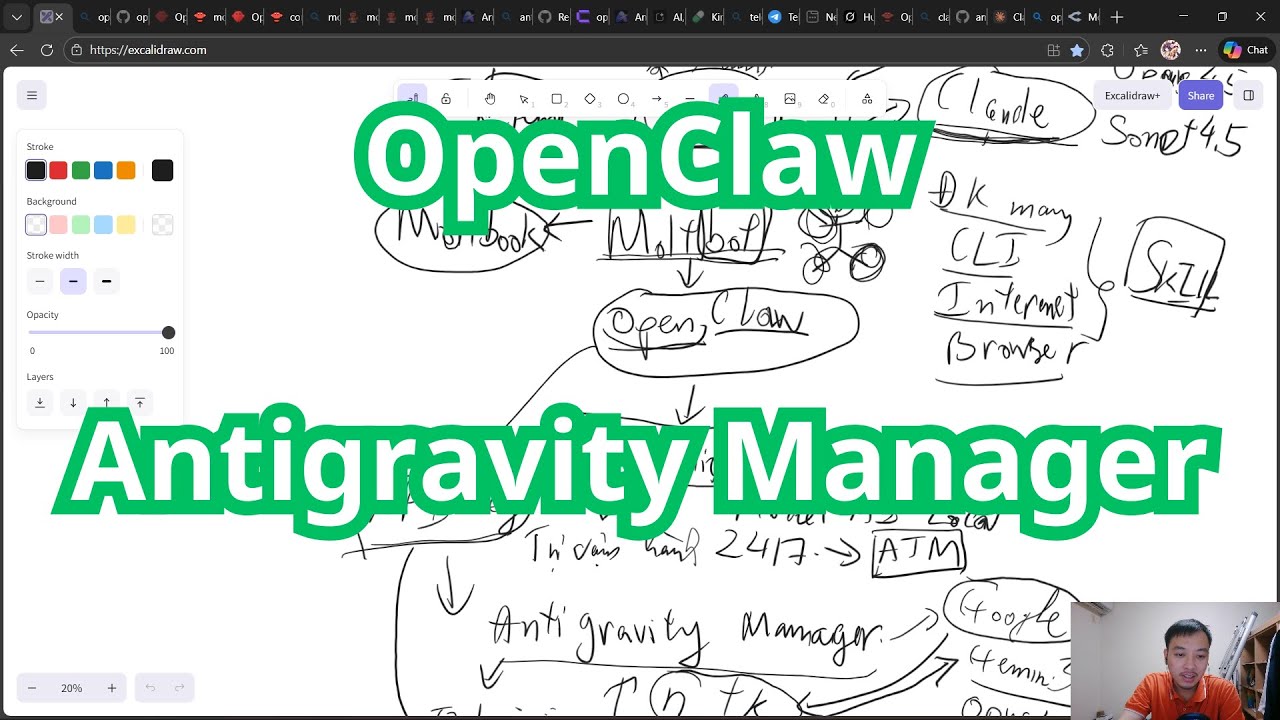The image size is (1280, 720).
Task: Select the Selection arrow tool
Action: pos(523,99)
